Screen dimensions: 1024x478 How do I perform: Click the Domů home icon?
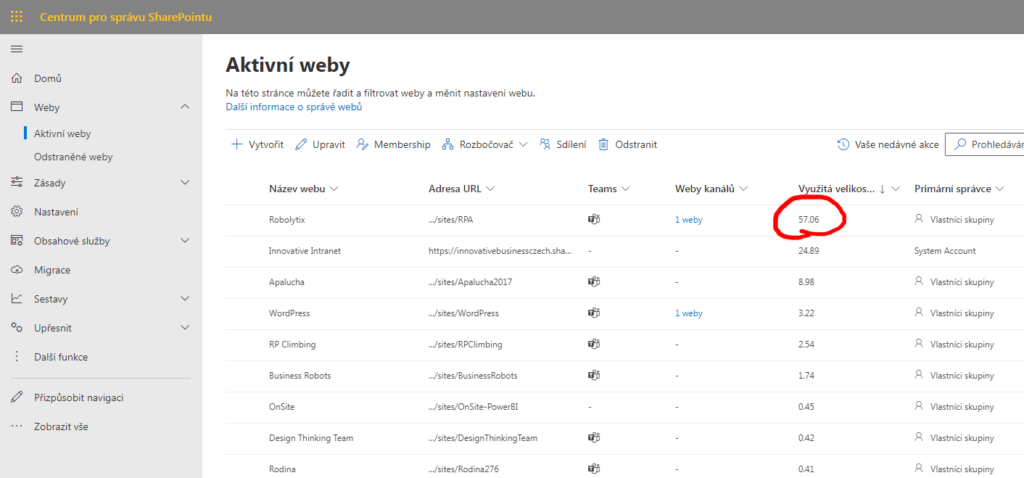click(x=17, y=78)
